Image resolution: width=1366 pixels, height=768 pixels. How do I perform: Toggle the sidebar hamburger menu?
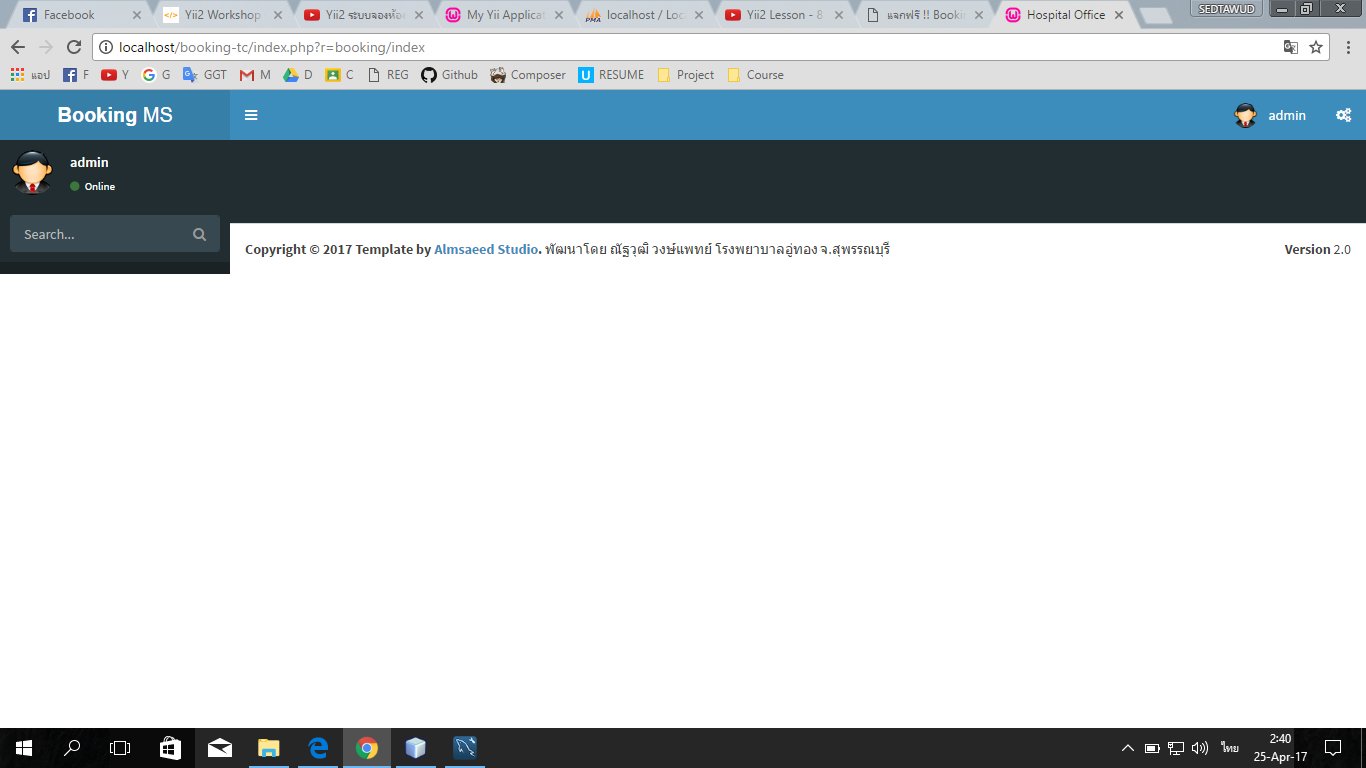coord(251,115)
